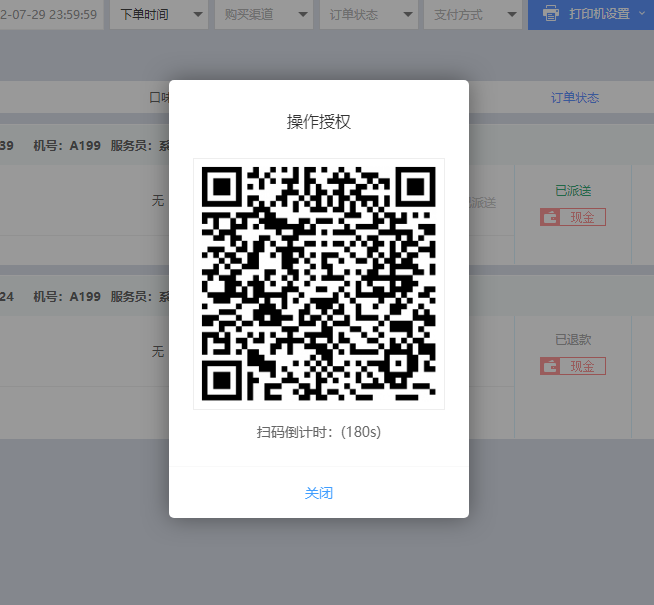Click the 操作授权 dialog title

[x=318, y=122]
